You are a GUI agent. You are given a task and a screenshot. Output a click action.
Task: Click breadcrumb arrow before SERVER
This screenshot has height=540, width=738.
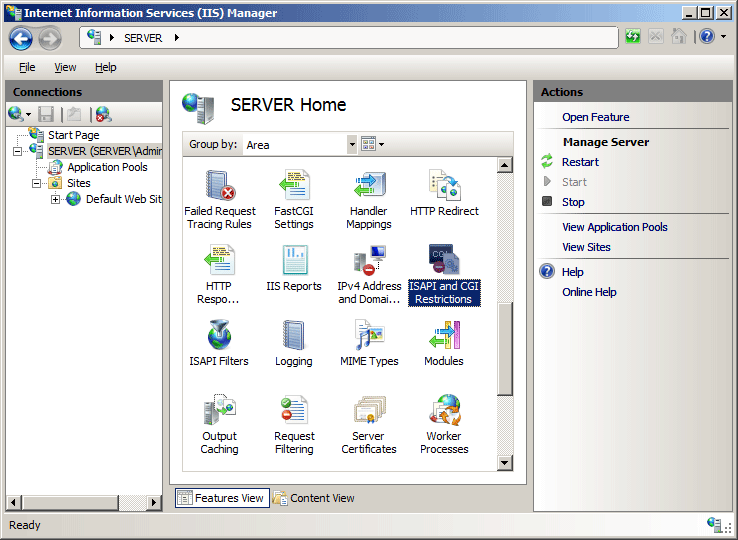point(112,38)
